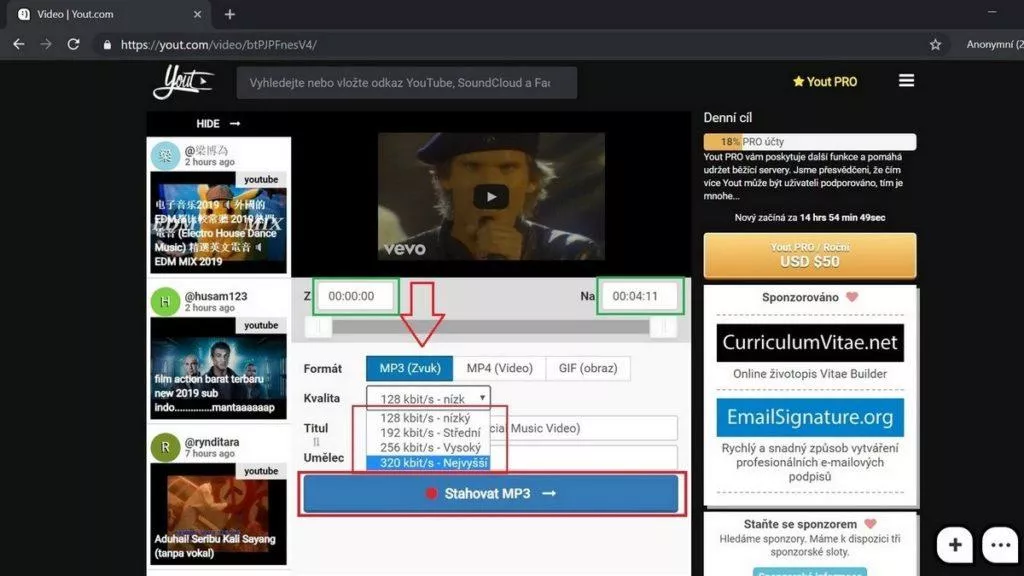Open EDM MIX 2019 video thumbnail

click(218, 222)
